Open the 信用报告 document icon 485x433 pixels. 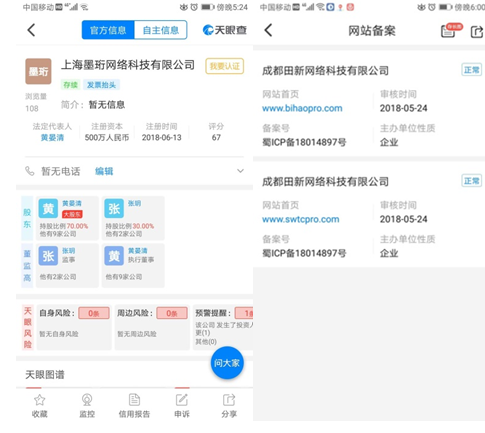[x=134, y=400]
